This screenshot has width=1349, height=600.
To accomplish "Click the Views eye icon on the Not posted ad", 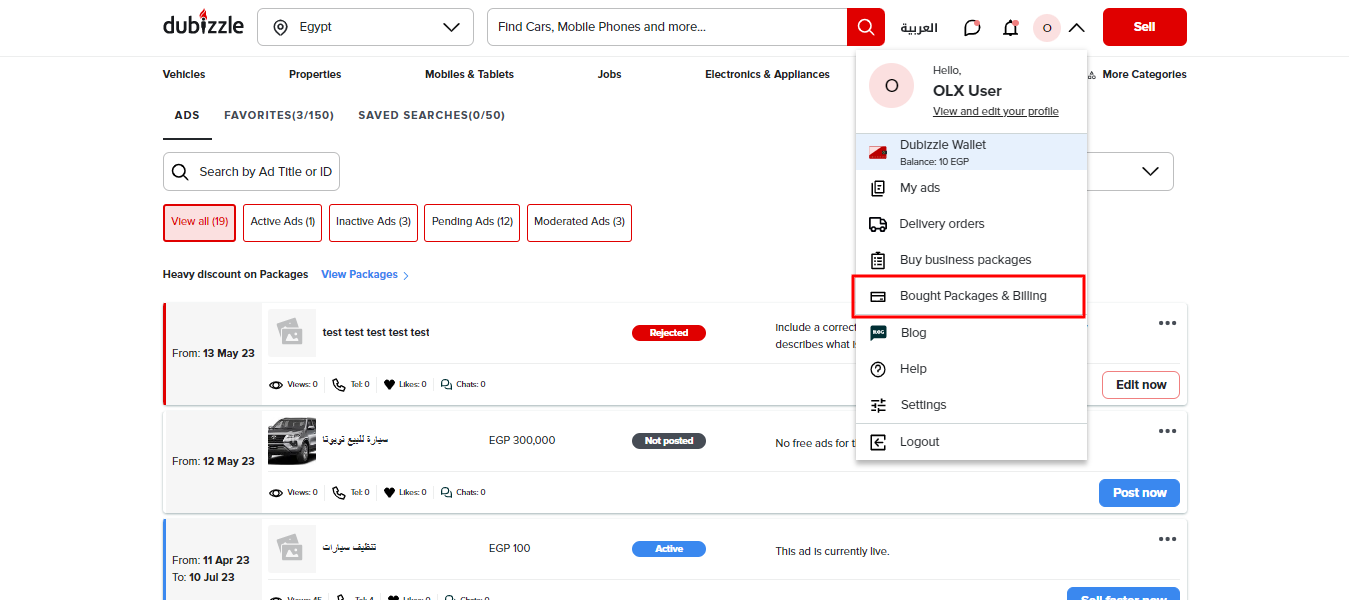I will [276, 492].
